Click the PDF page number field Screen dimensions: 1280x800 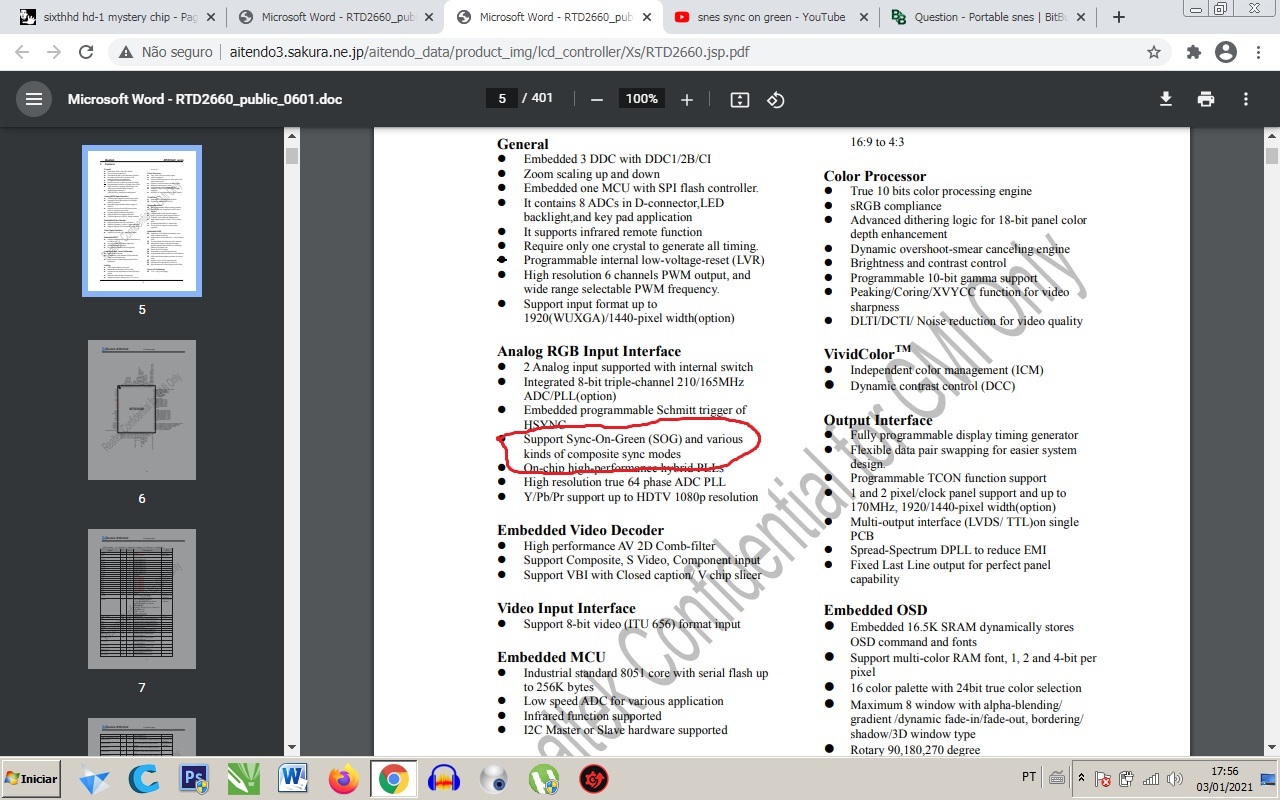(x=501, y=98)
